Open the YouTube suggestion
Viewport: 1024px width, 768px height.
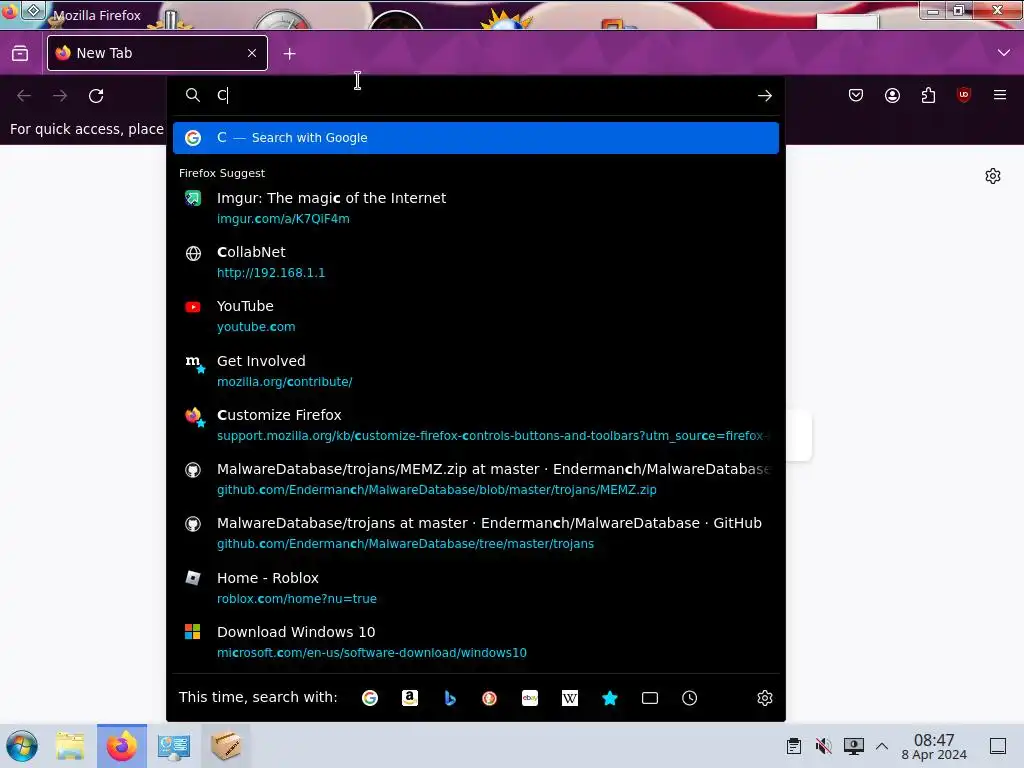pos(475,316)
